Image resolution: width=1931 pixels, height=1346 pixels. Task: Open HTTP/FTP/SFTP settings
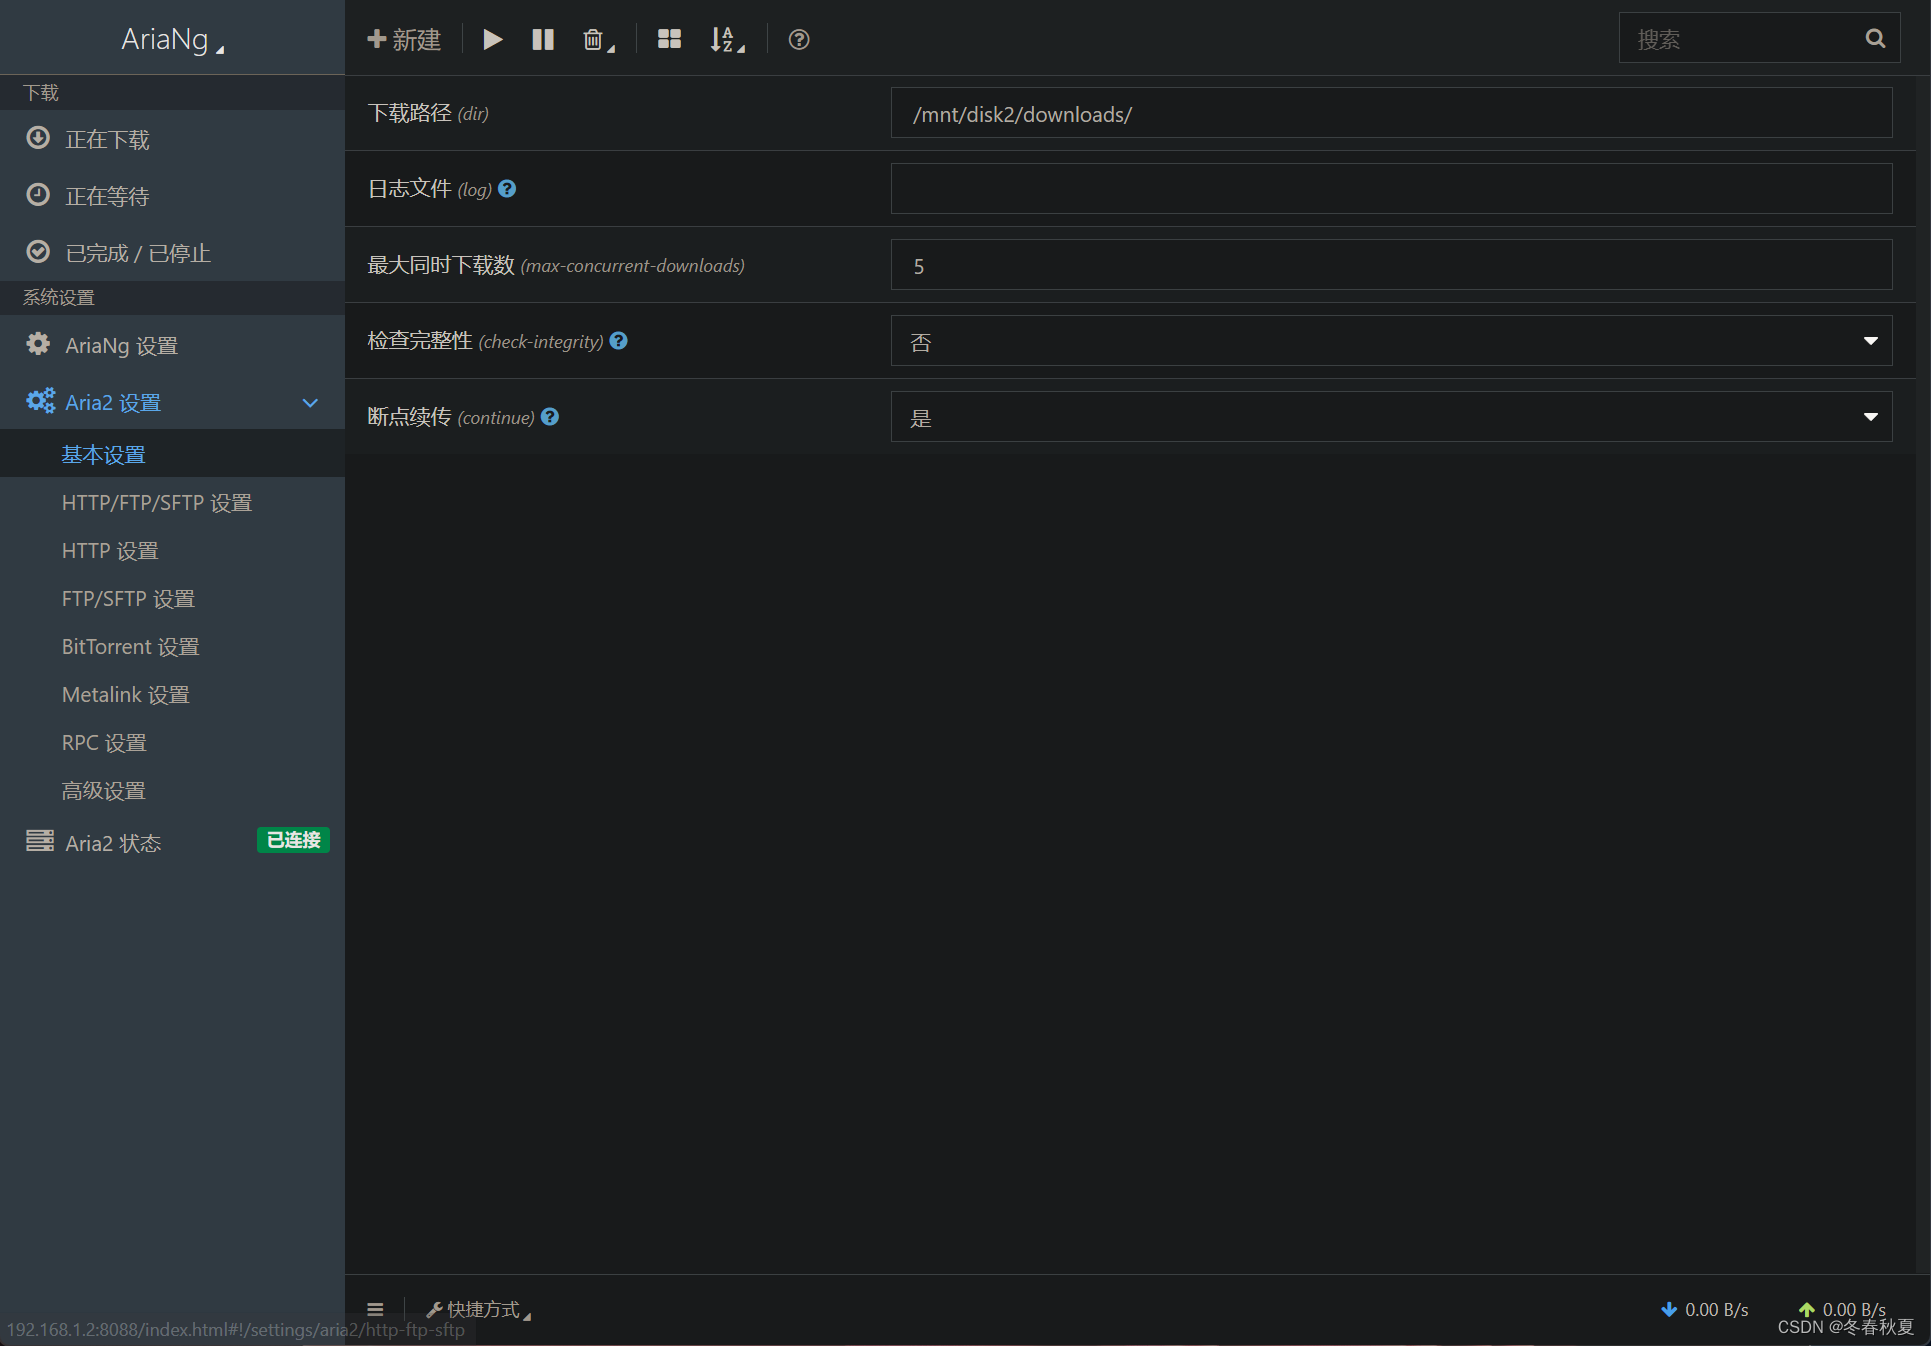(172, 502)
